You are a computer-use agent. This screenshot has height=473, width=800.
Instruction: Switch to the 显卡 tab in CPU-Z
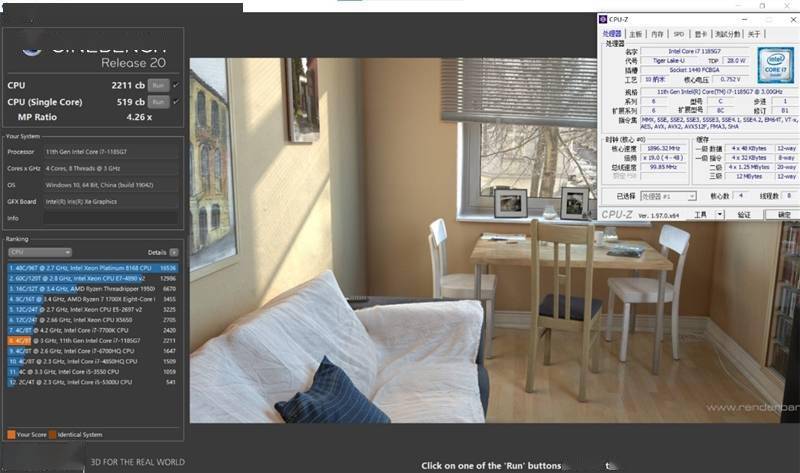(x=701, y=34)
